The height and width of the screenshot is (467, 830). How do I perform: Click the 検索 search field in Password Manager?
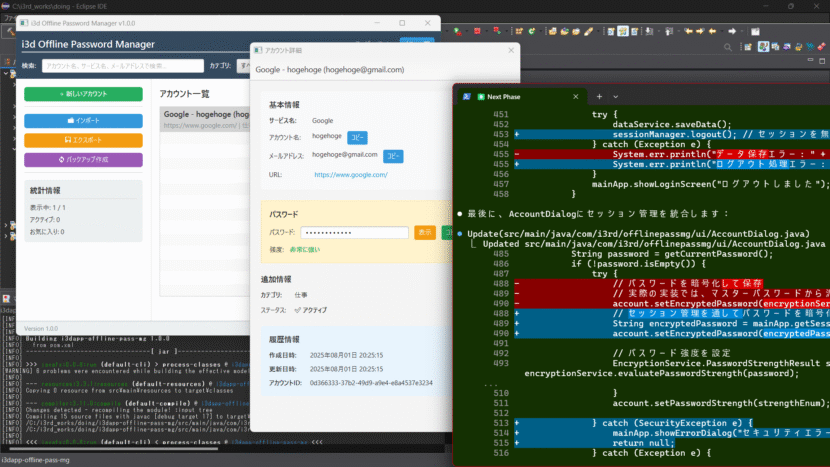(x=123, y=66)
